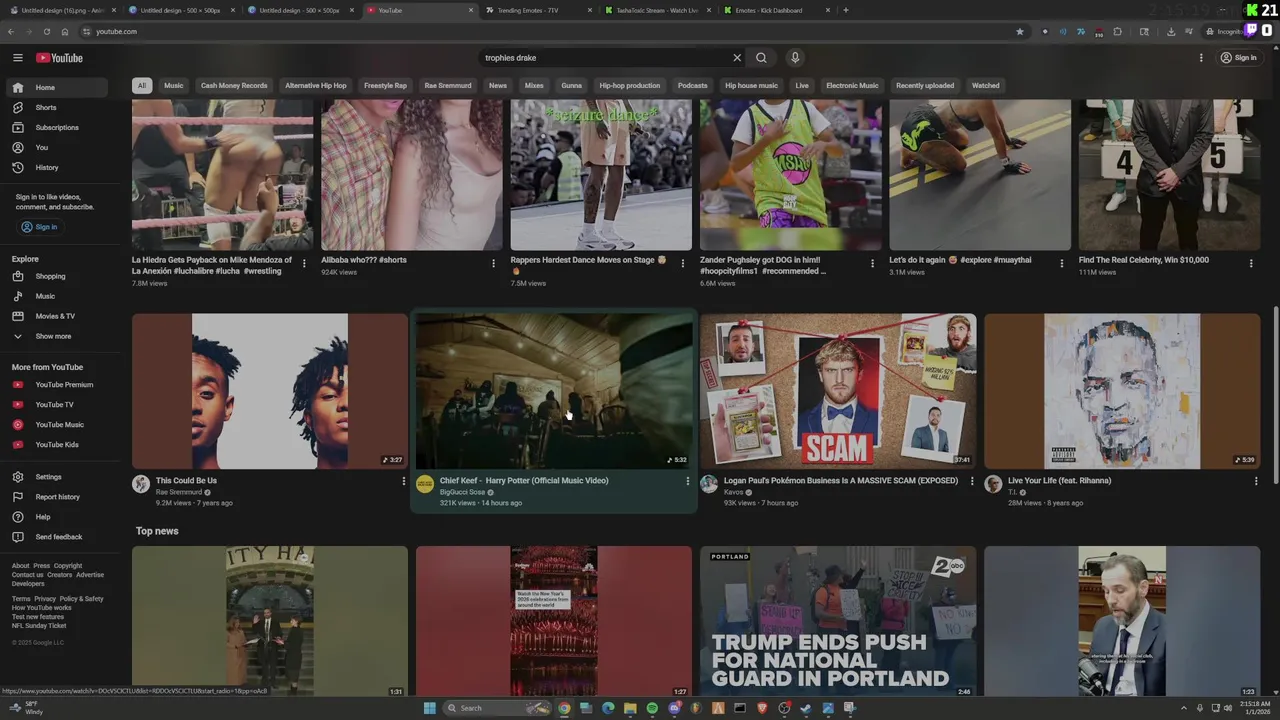Click the Sign in button at top right
Image resolution: width=1280 pixels, height=720 pixels.
(1238, 58)
